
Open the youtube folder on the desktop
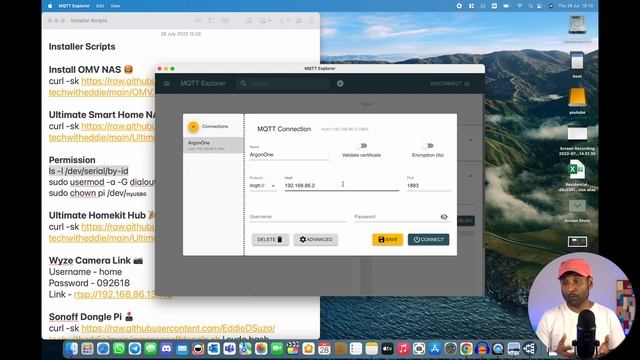(577, 98)
